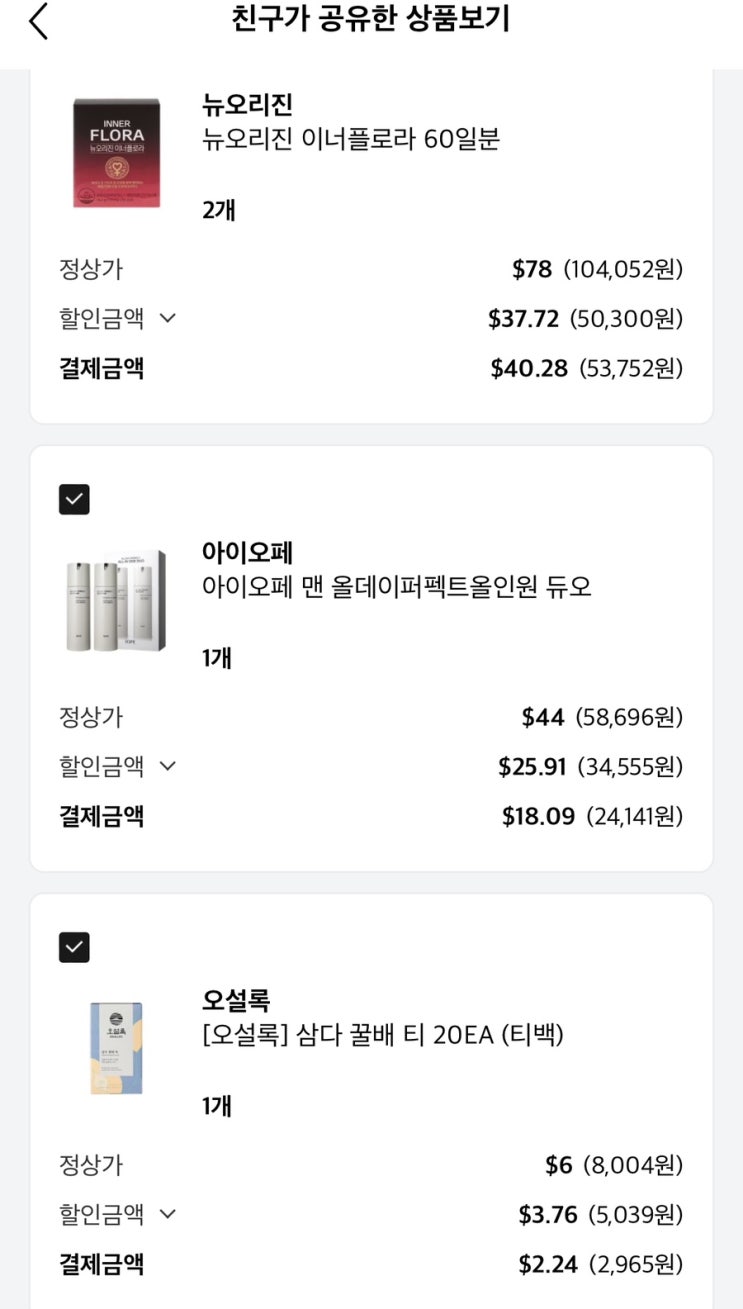Open the Inner Flora product image
The image size is (743, 1309).
[x=116, y=153]
